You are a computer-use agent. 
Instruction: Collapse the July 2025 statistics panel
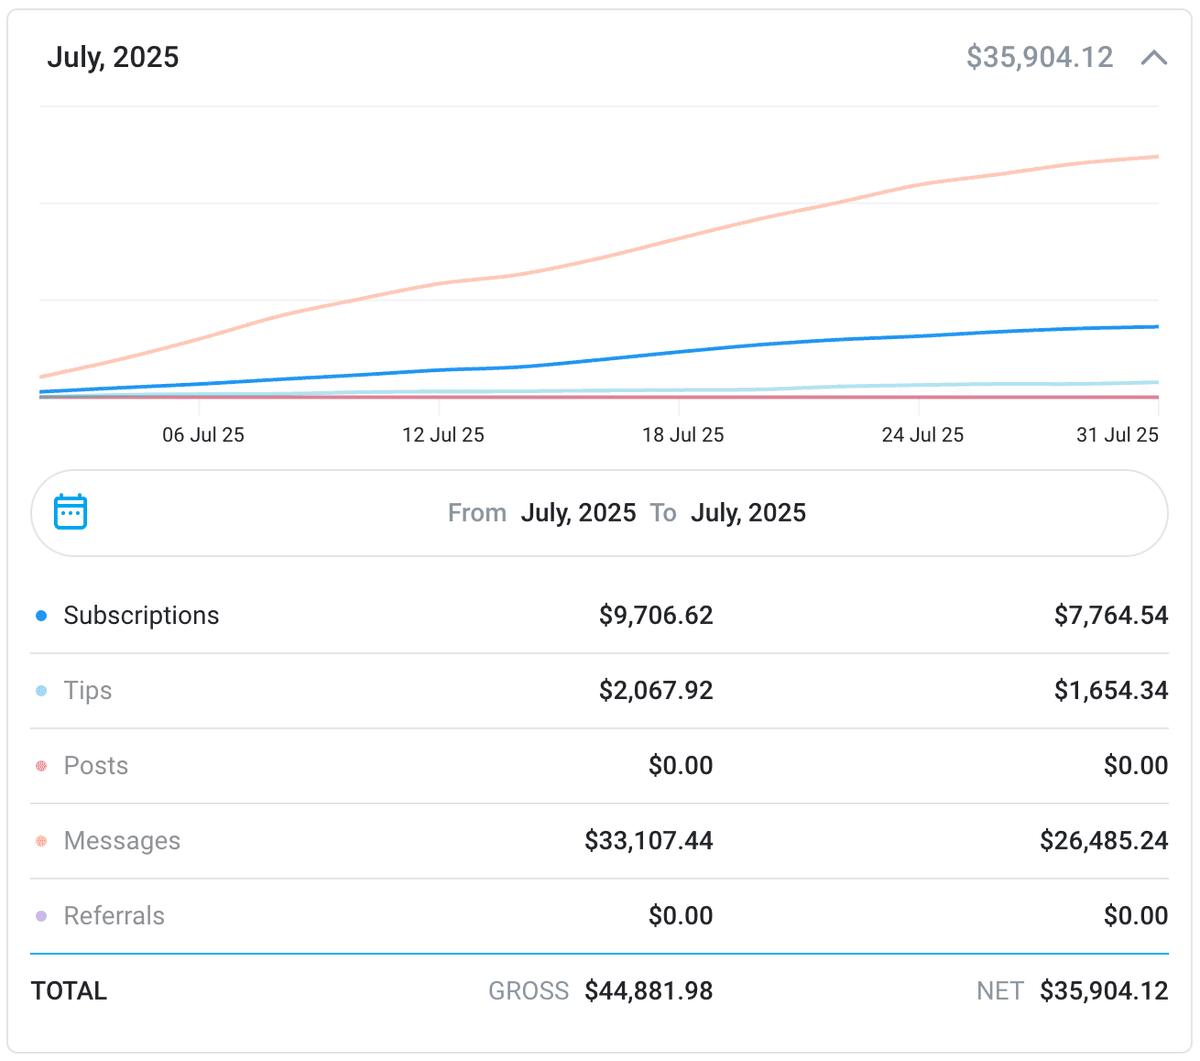(x=1153, y=57)
